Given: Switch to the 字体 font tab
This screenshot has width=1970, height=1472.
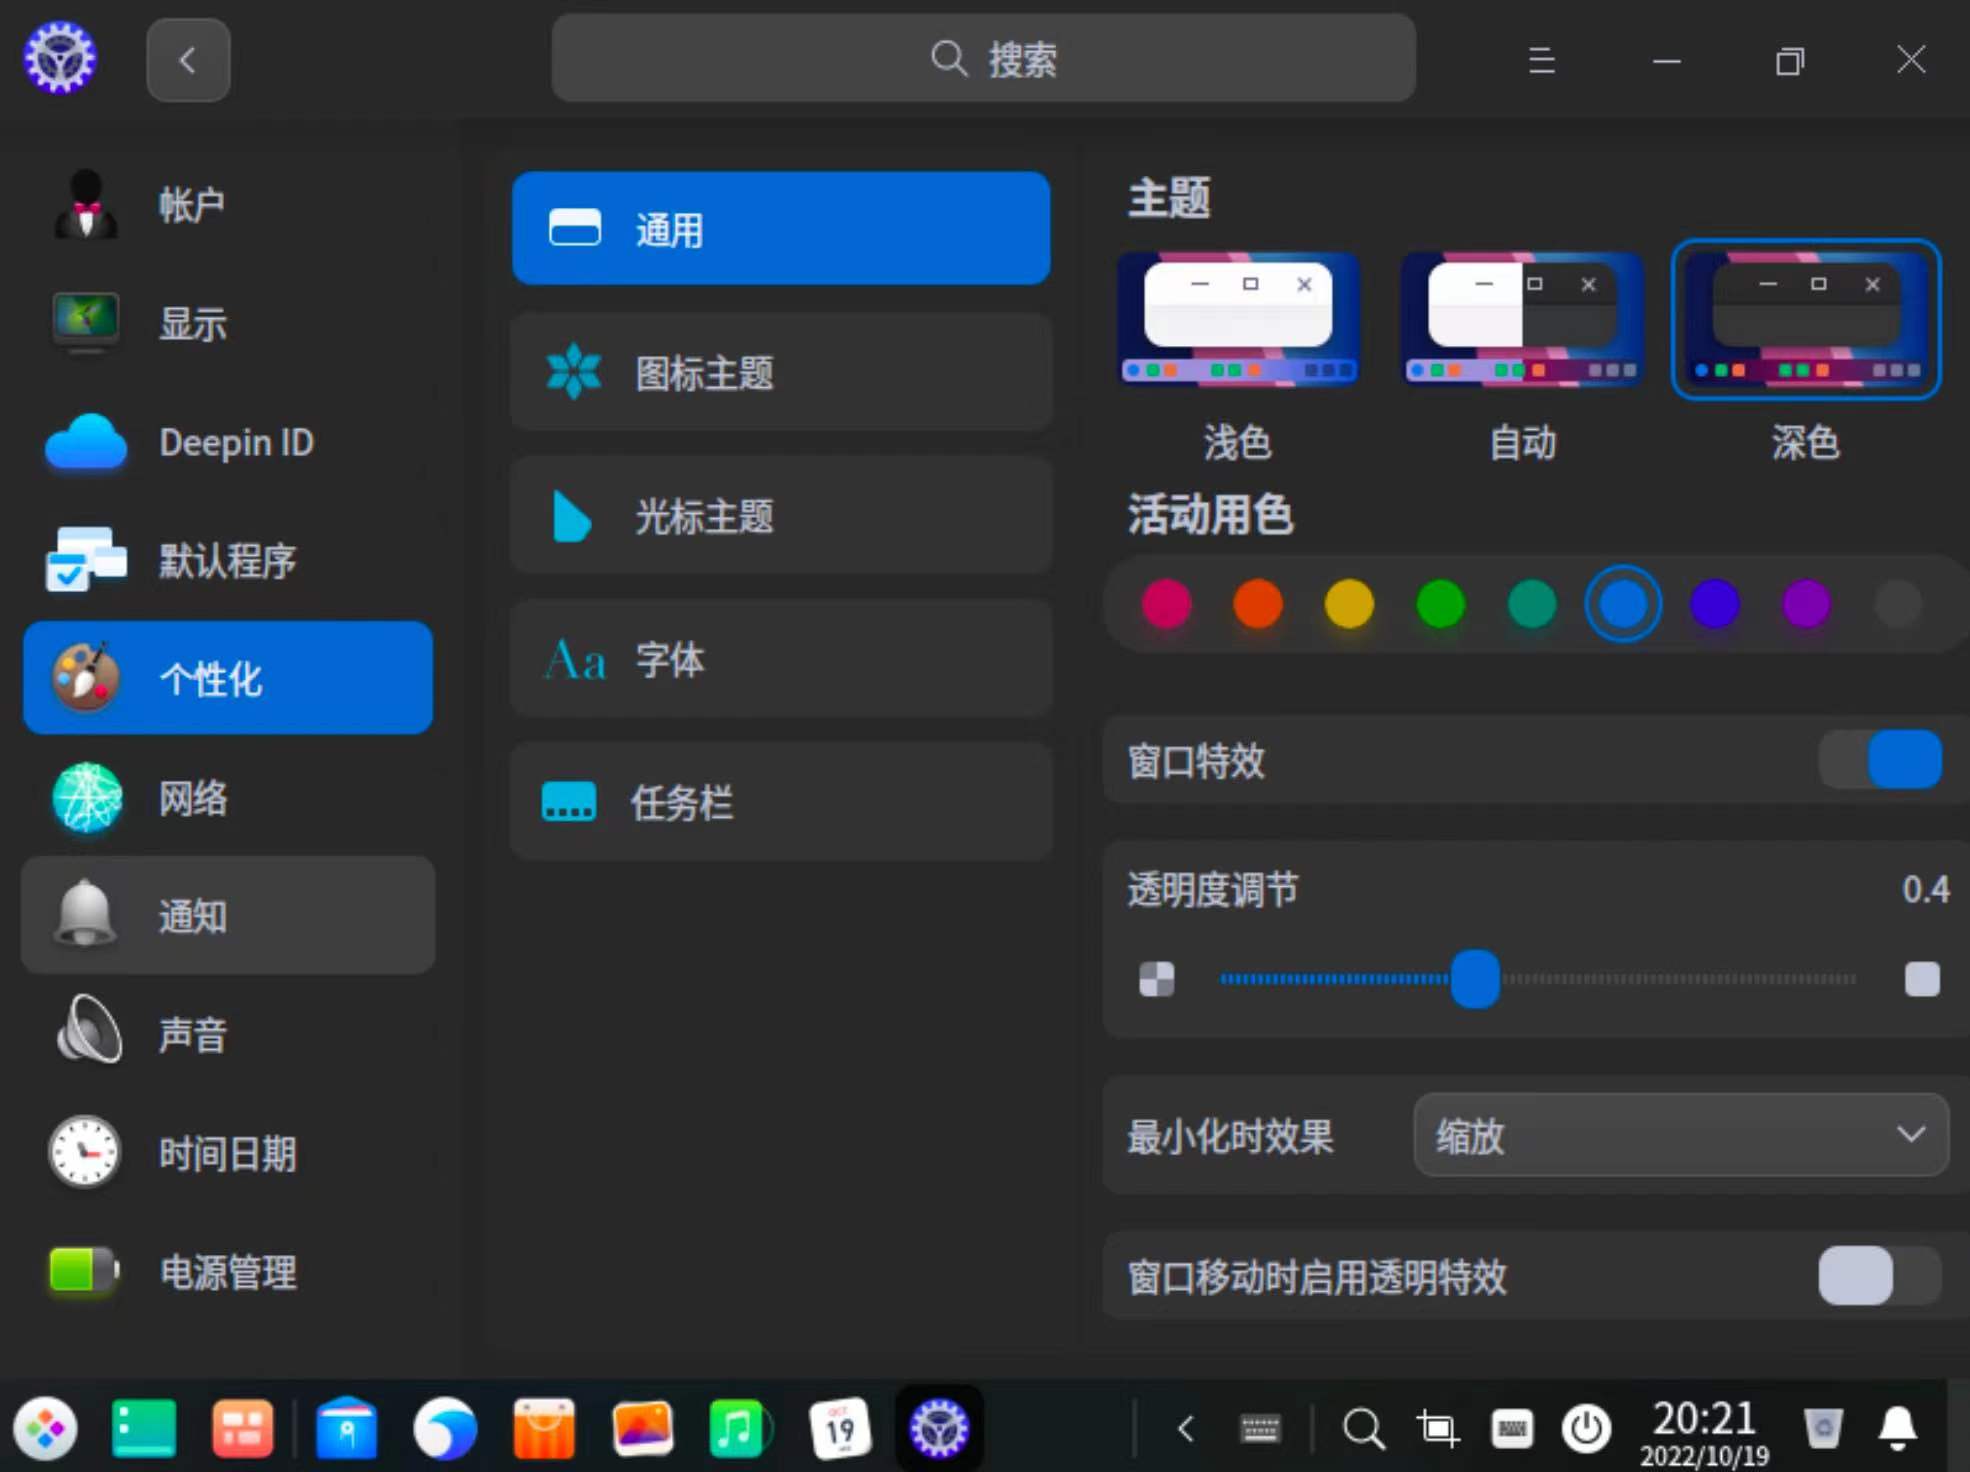Looking at the screenshot, I should [780, 659].
